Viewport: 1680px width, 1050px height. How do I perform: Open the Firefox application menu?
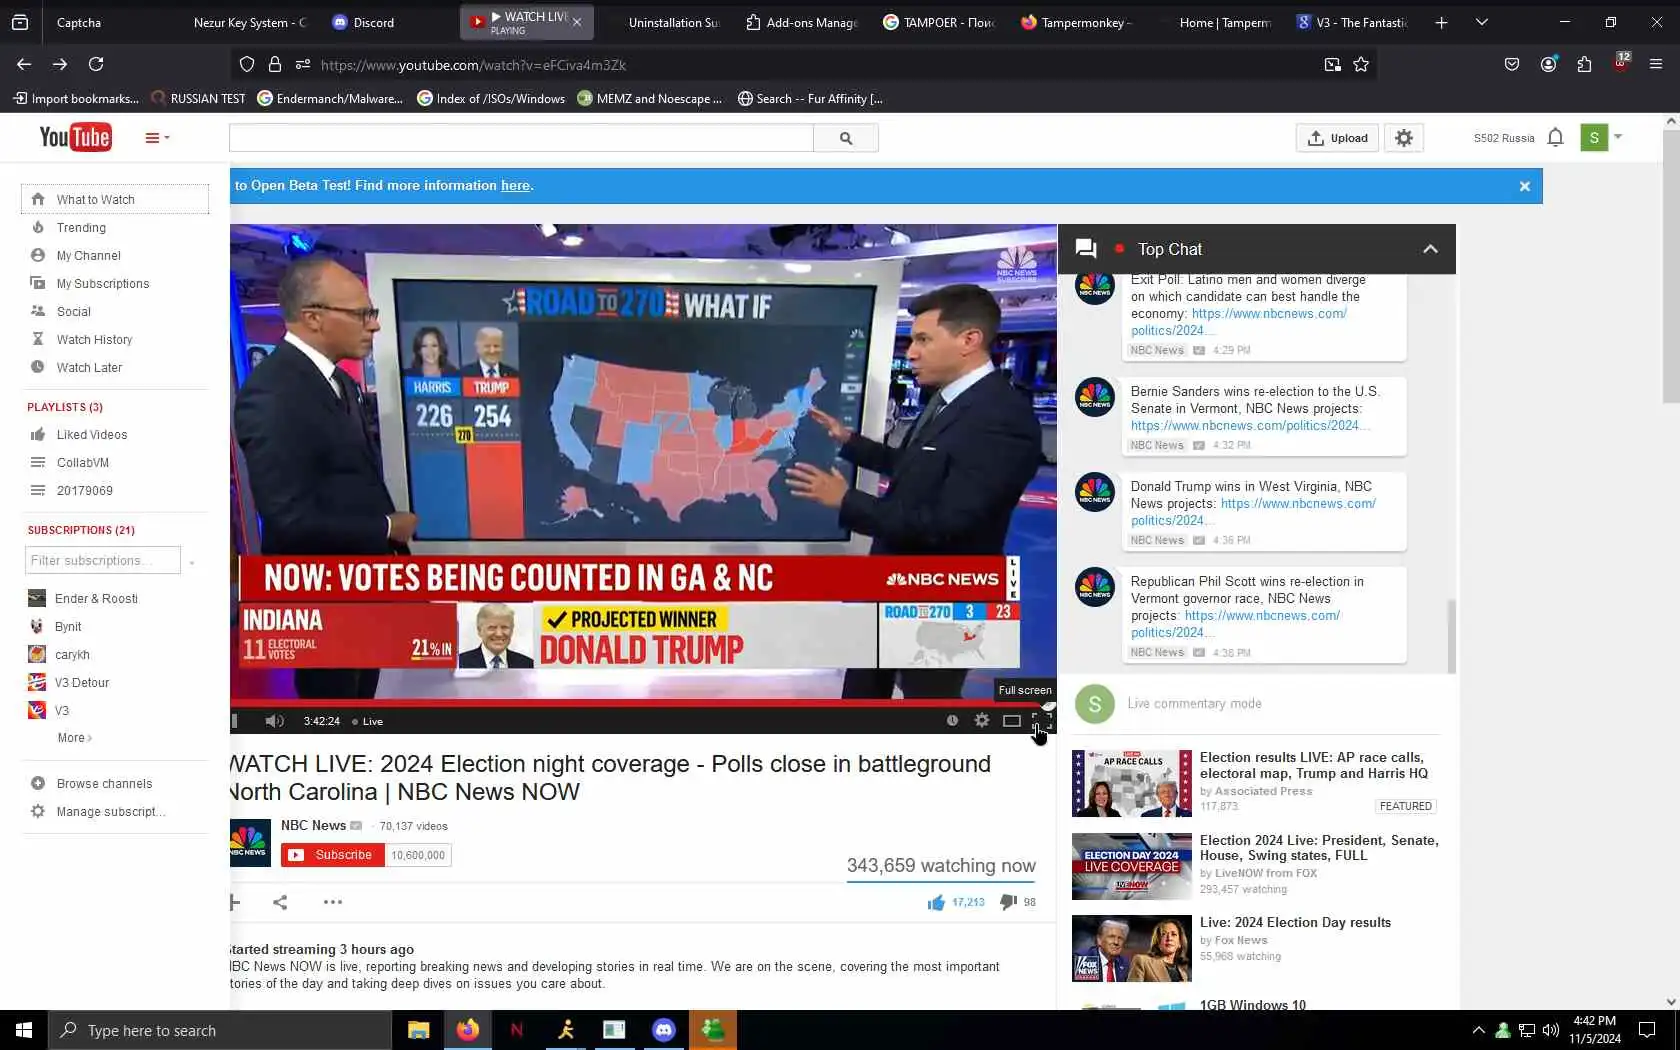[1656, 65]
